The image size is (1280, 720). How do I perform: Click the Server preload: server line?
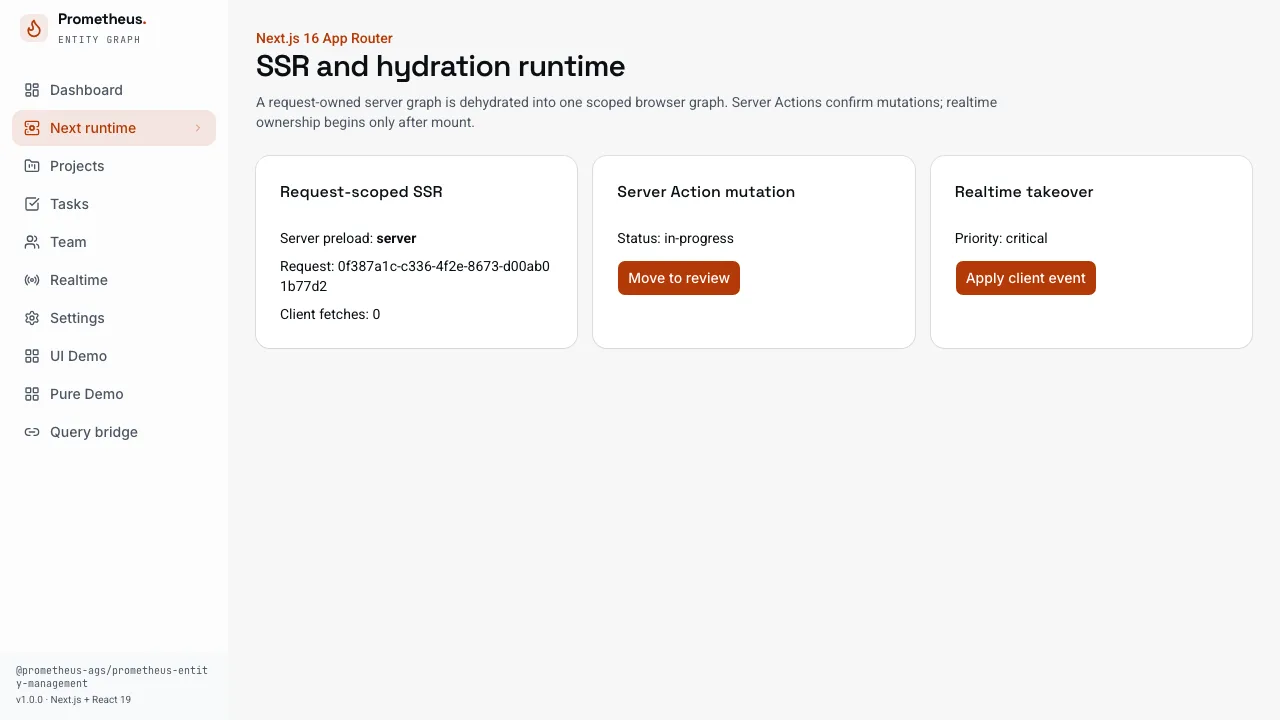348,238
